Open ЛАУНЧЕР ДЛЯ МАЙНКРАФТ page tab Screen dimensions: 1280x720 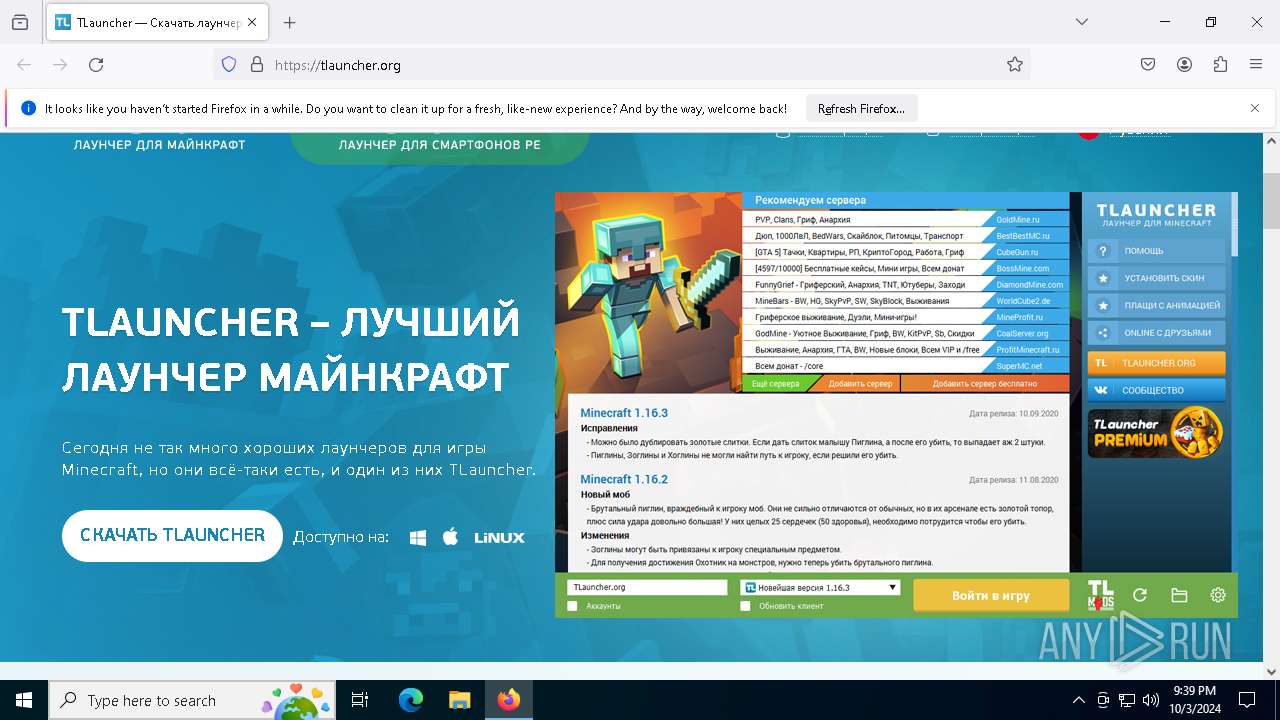[x=159, y=145]
